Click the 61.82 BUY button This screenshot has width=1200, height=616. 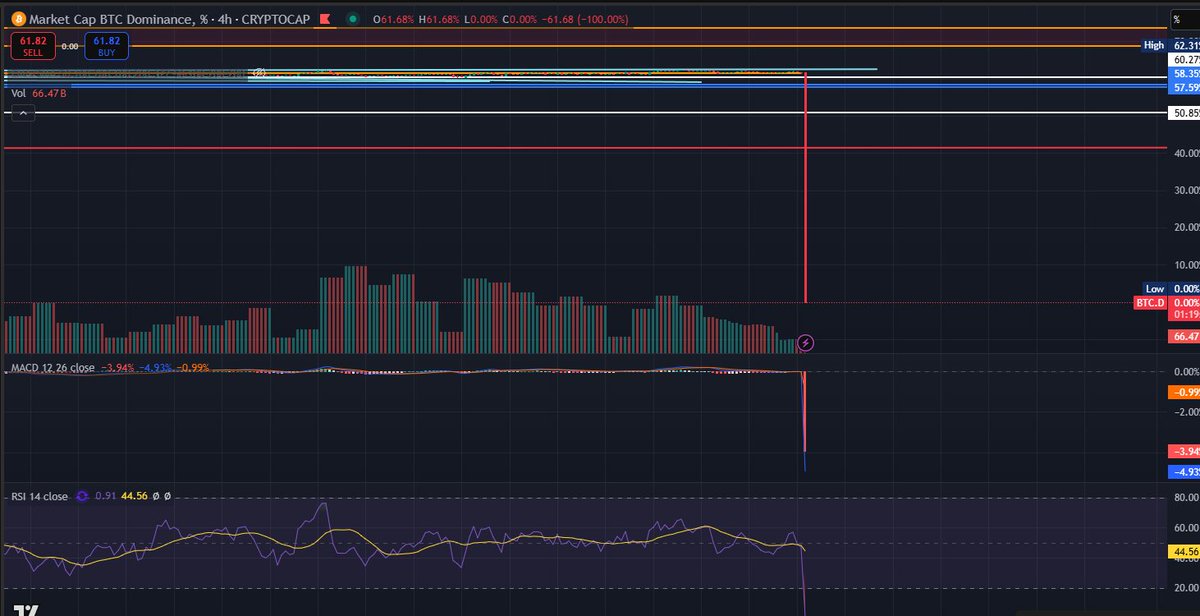click(106, 45)
